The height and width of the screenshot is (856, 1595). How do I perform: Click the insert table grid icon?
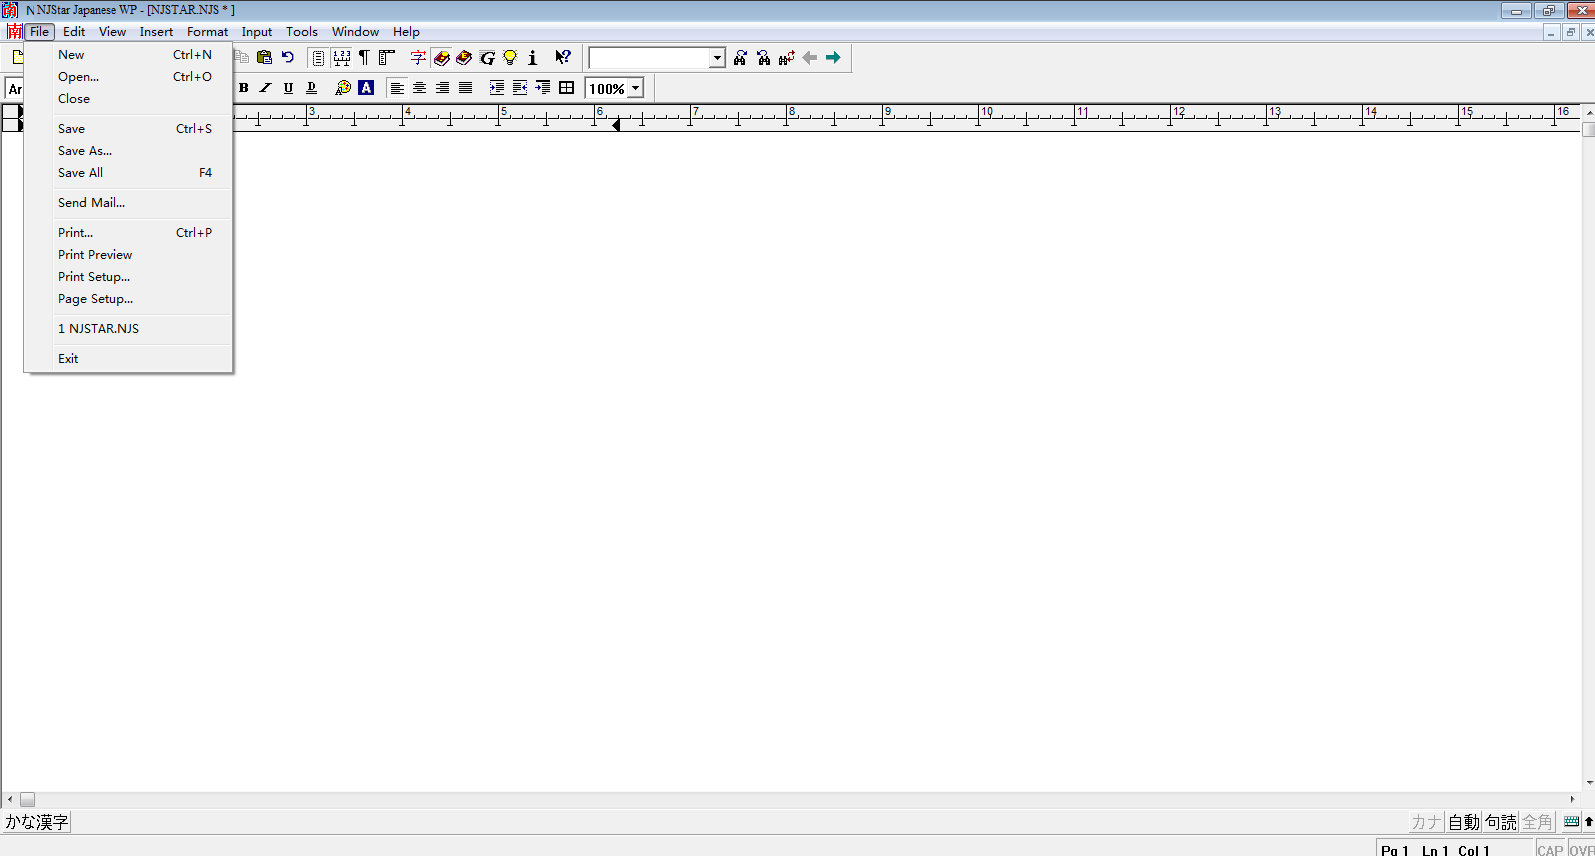567,88
